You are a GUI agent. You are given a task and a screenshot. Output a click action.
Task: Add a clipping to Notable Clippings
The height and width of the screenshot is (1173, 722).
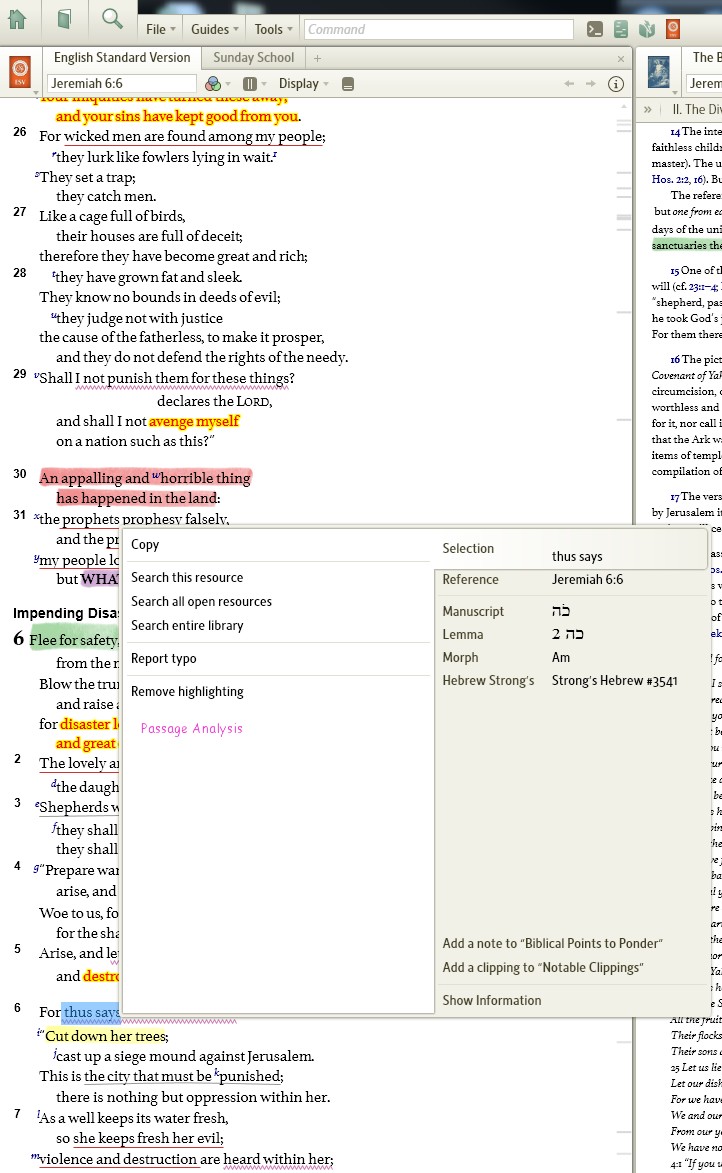[x=542, y=967]
